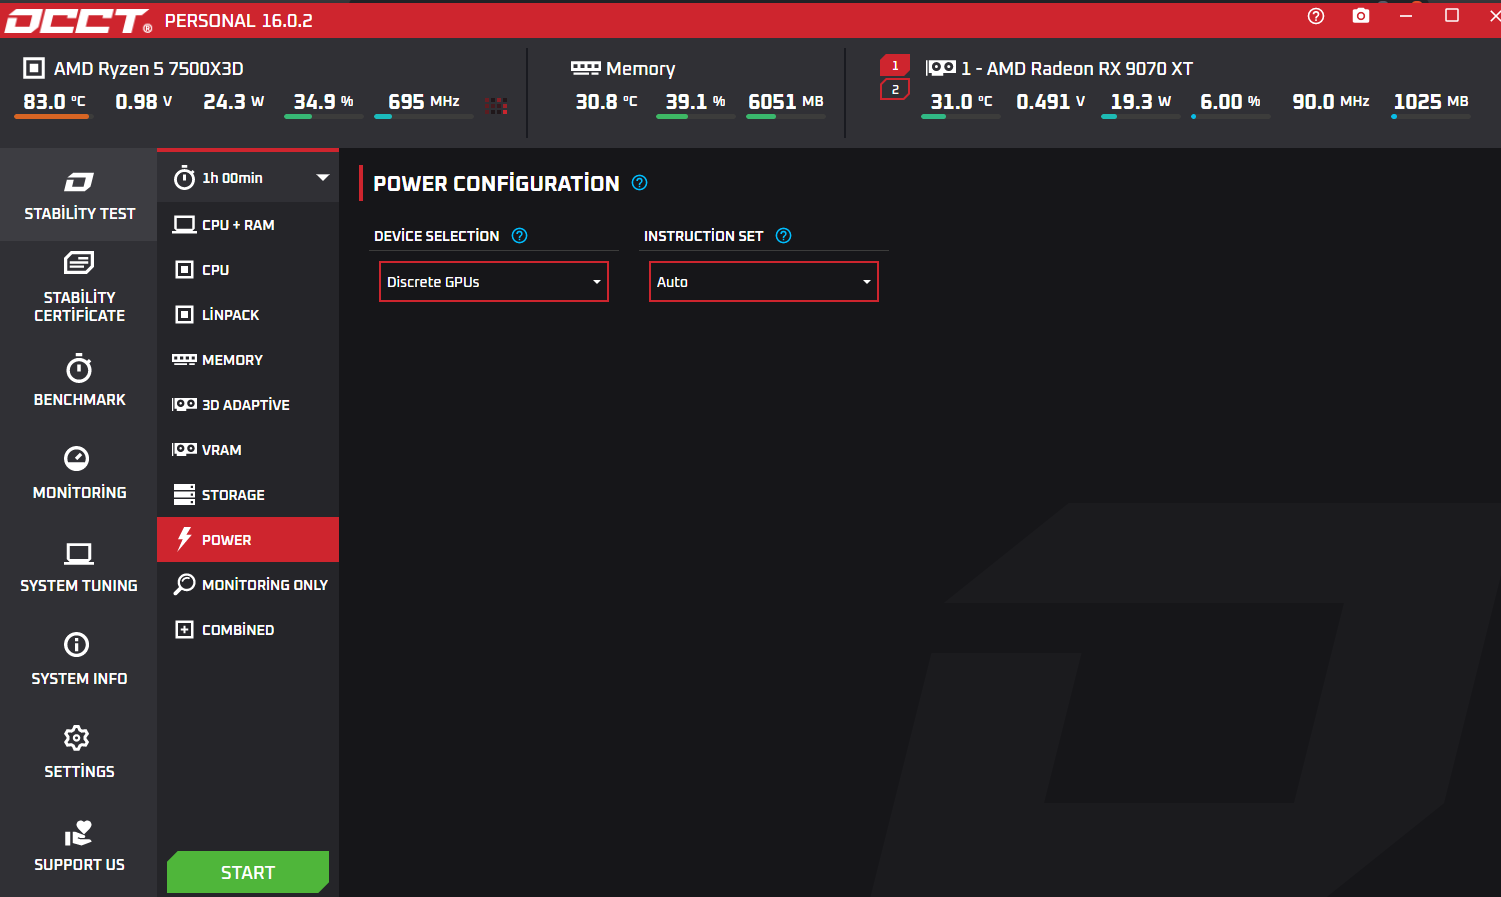Expand the 1h 00min duration dropdown
This screenshot has height=897, width=1501.
tap(248, 178)
